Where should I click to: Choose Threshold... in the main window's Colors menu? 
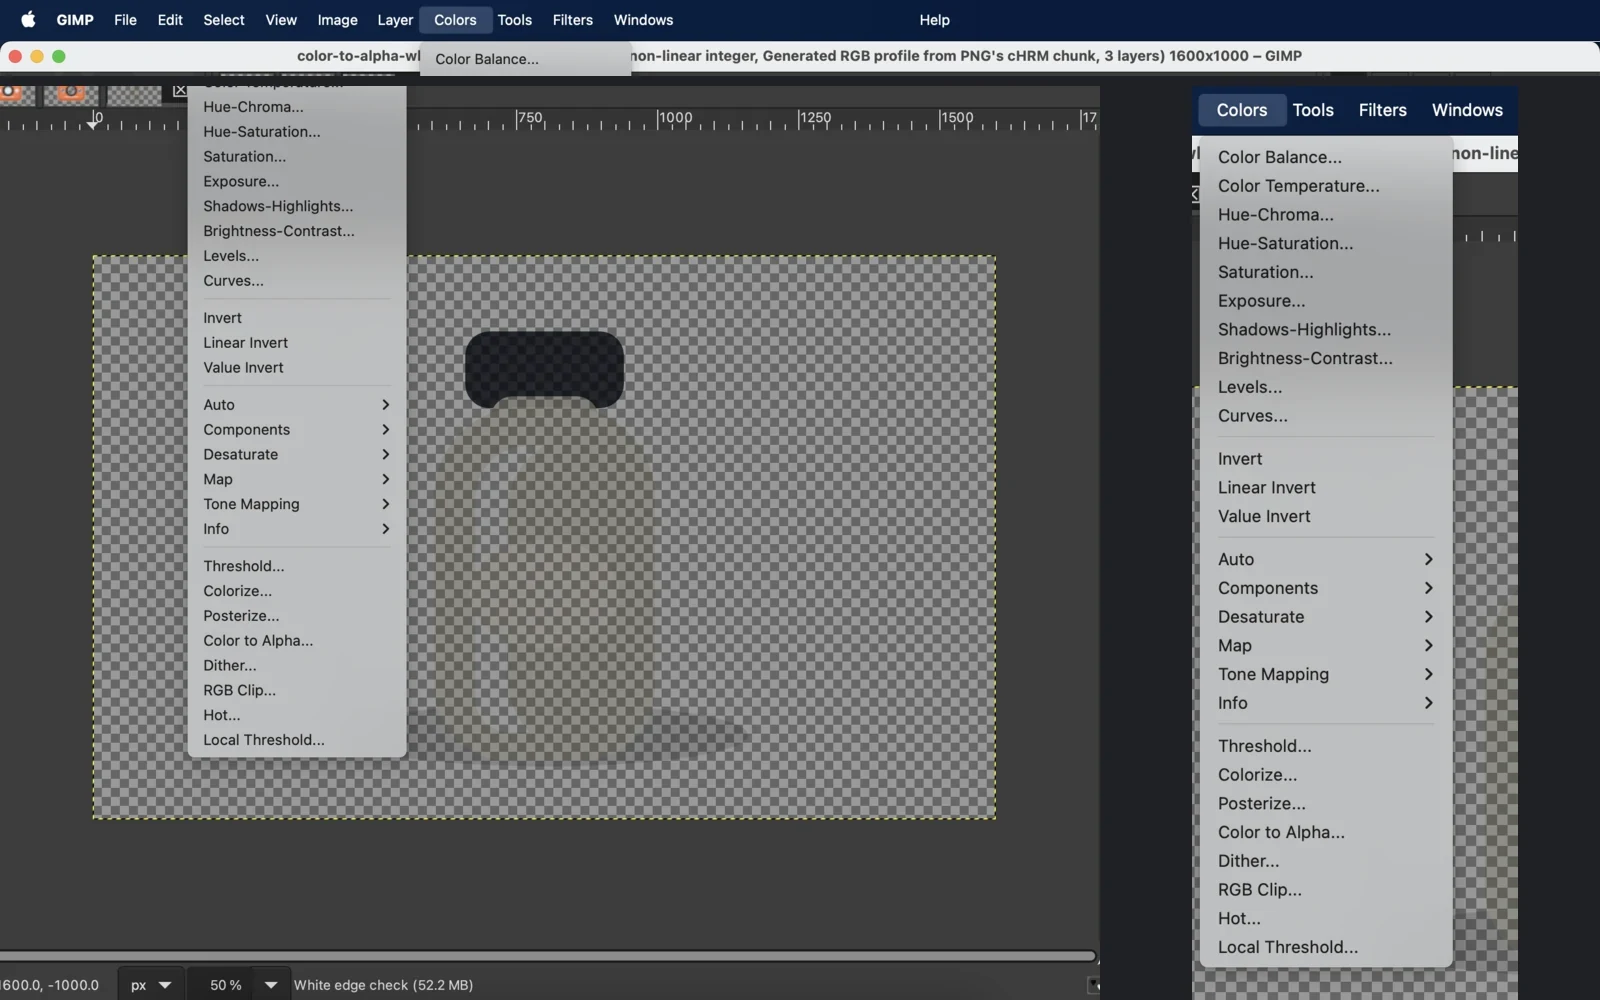tap(297, 566)
